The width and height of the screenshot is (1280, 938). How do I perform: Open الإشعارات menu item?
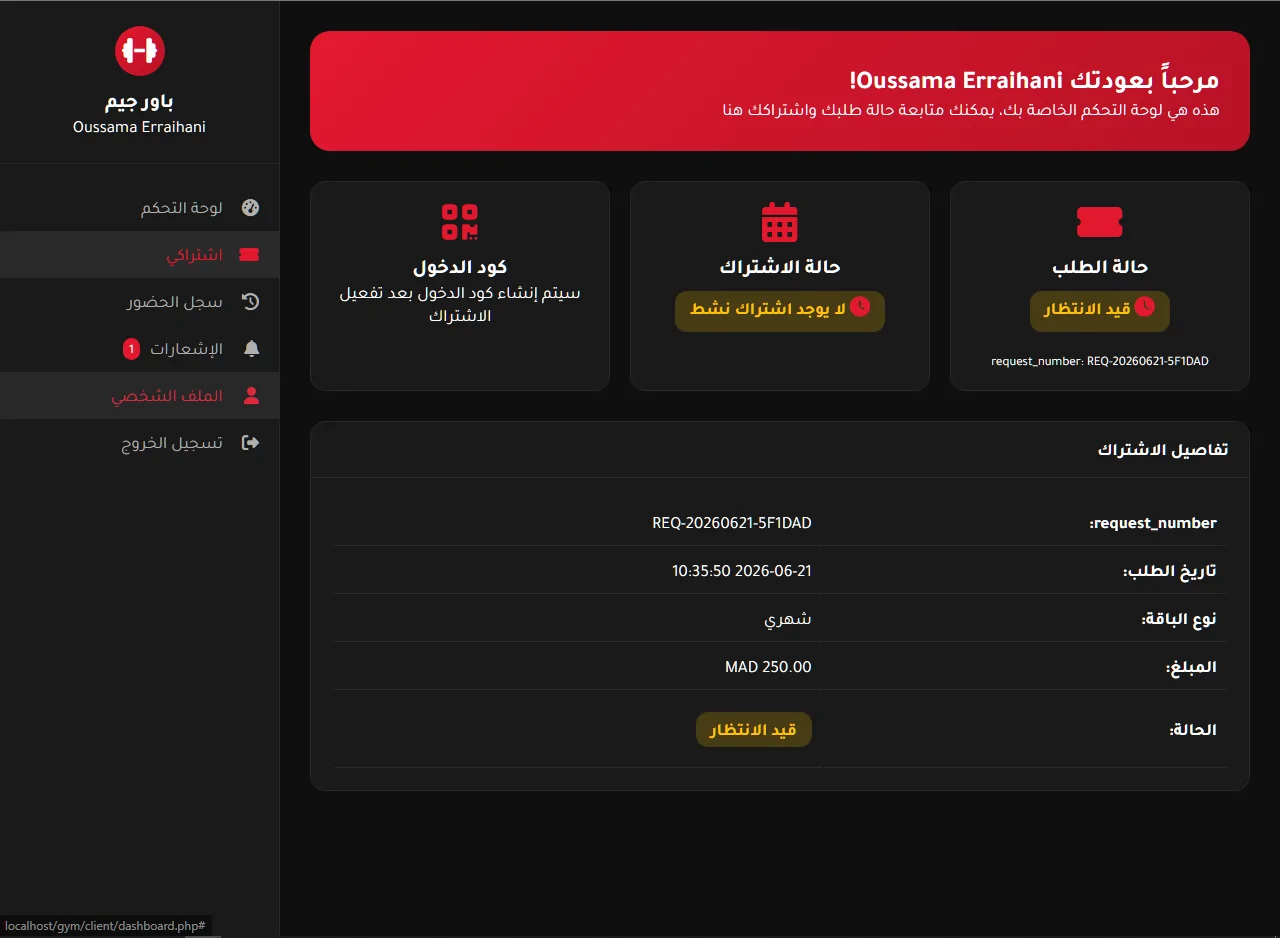click(x=140, y=348)
